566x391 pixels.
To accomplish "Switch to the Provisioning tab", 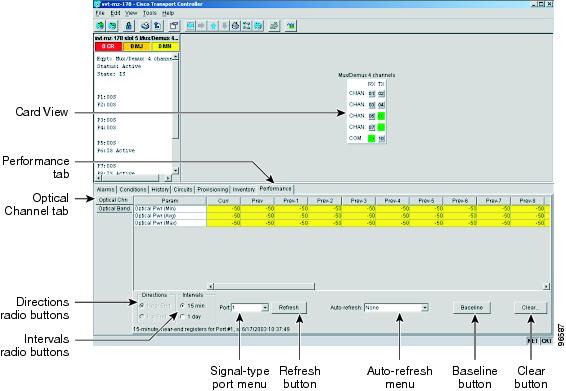I will (213, 189).
